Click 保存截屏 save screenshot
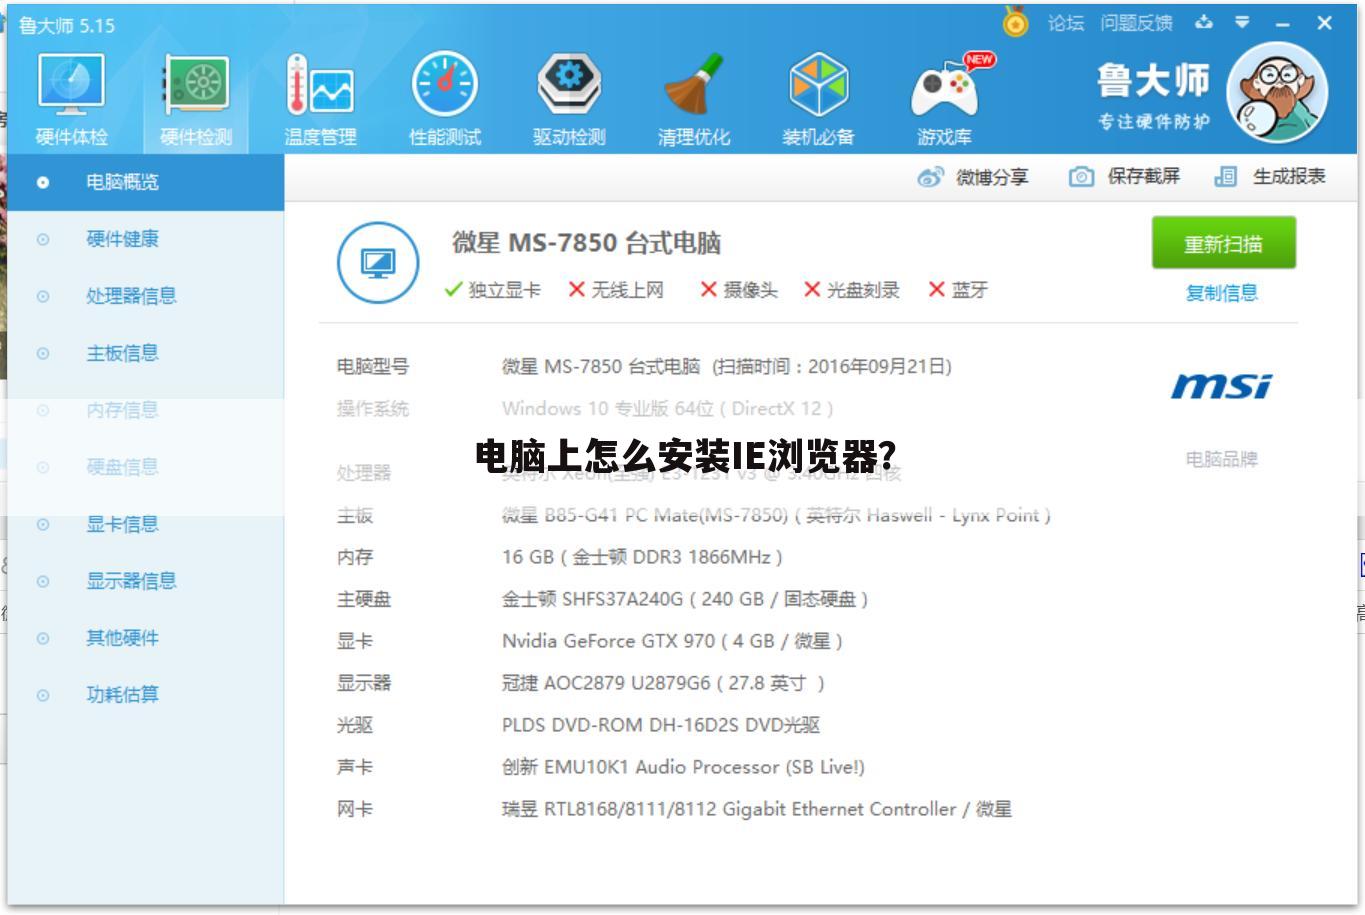 tap(1125, 177)
